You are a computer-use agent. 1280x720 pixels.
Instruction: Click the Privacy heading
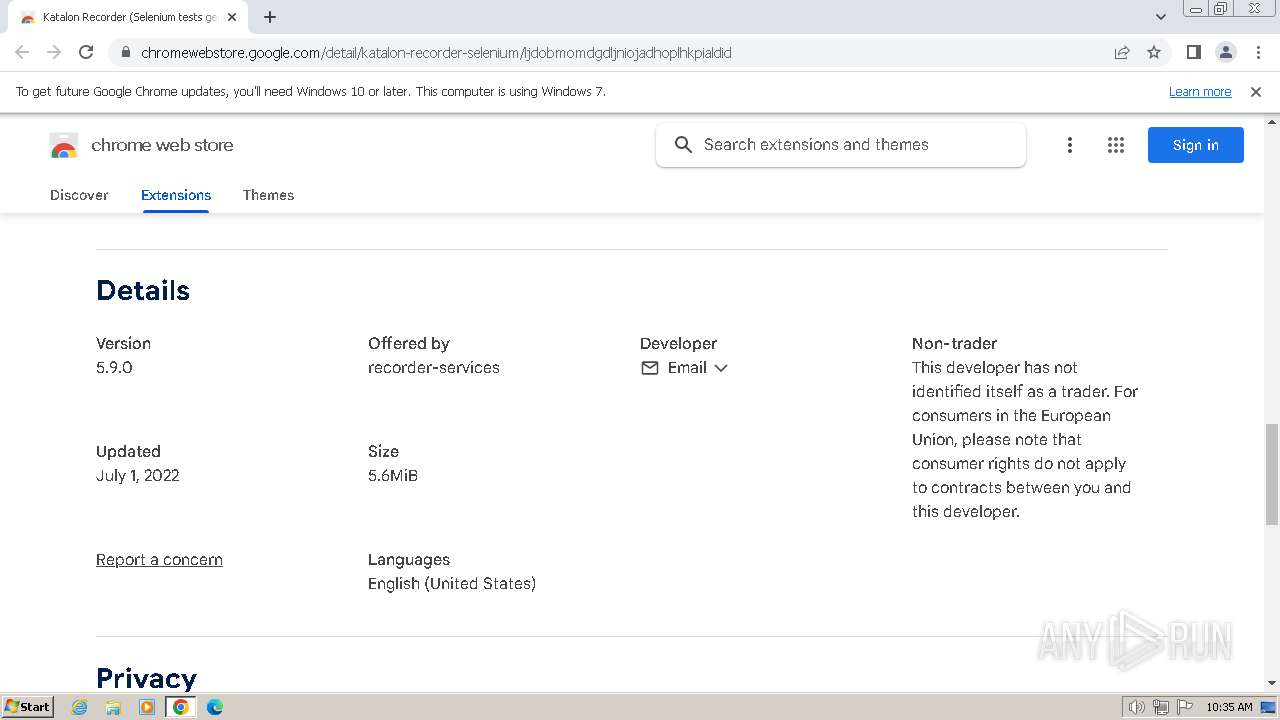tap(146, 678)
